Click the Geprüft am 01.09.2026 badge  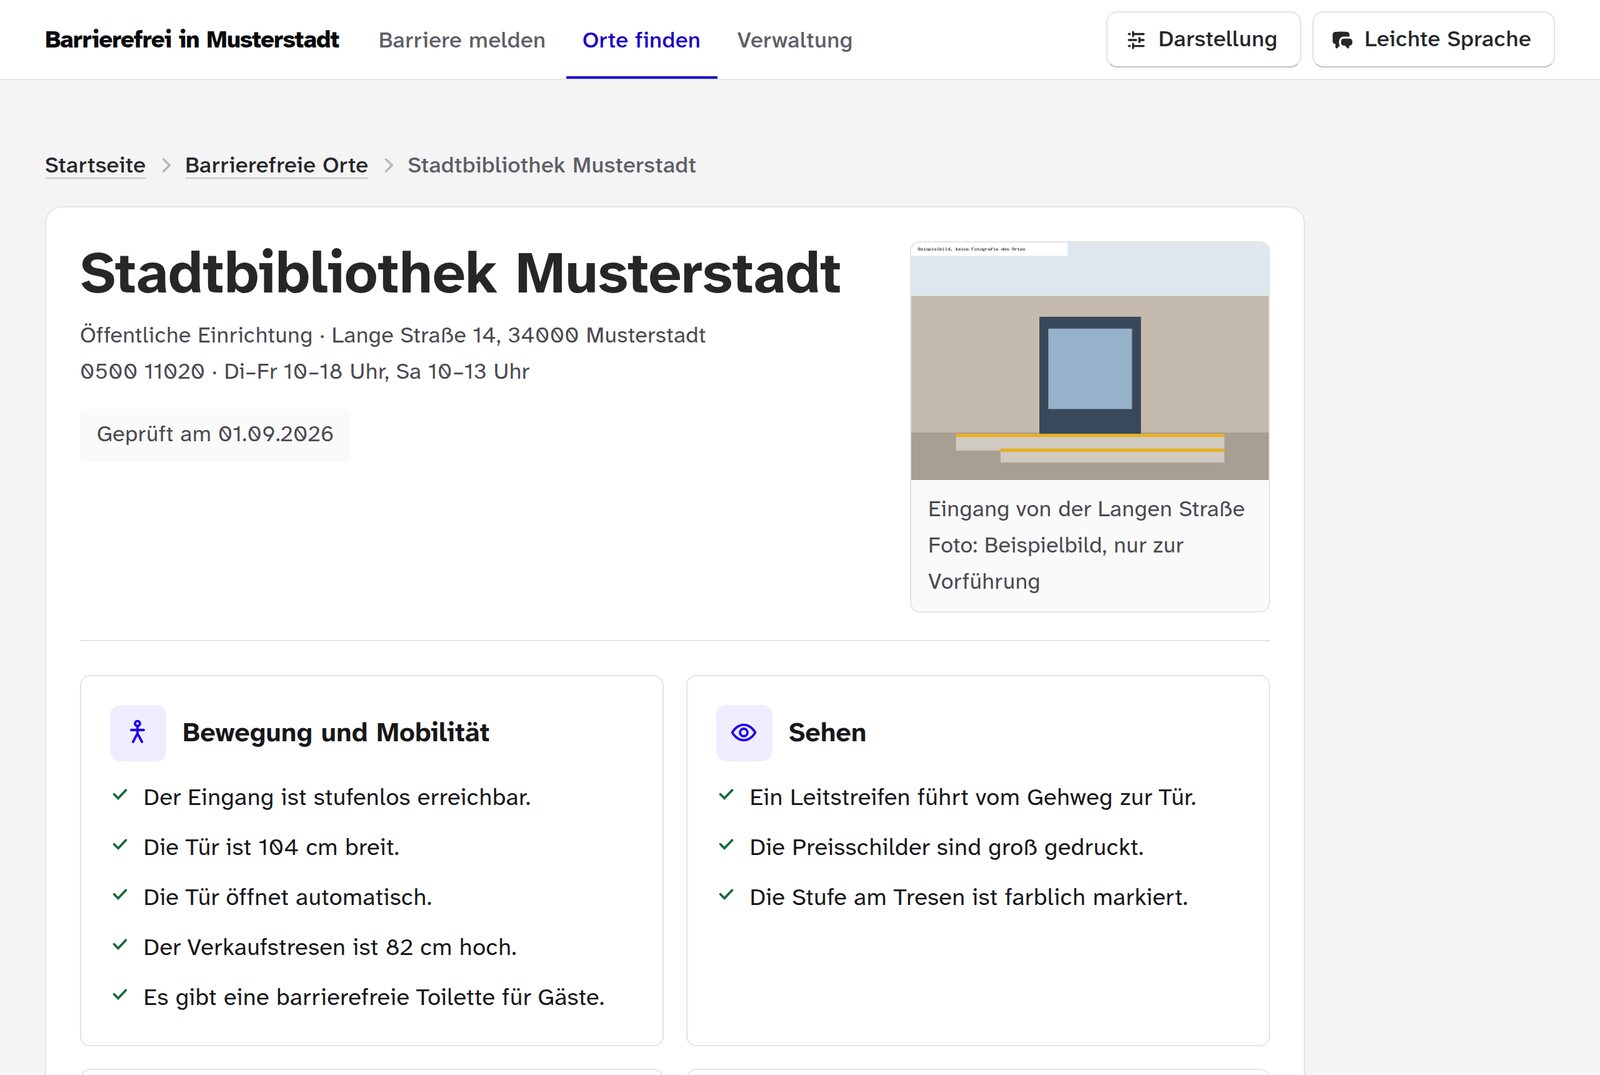215,434
